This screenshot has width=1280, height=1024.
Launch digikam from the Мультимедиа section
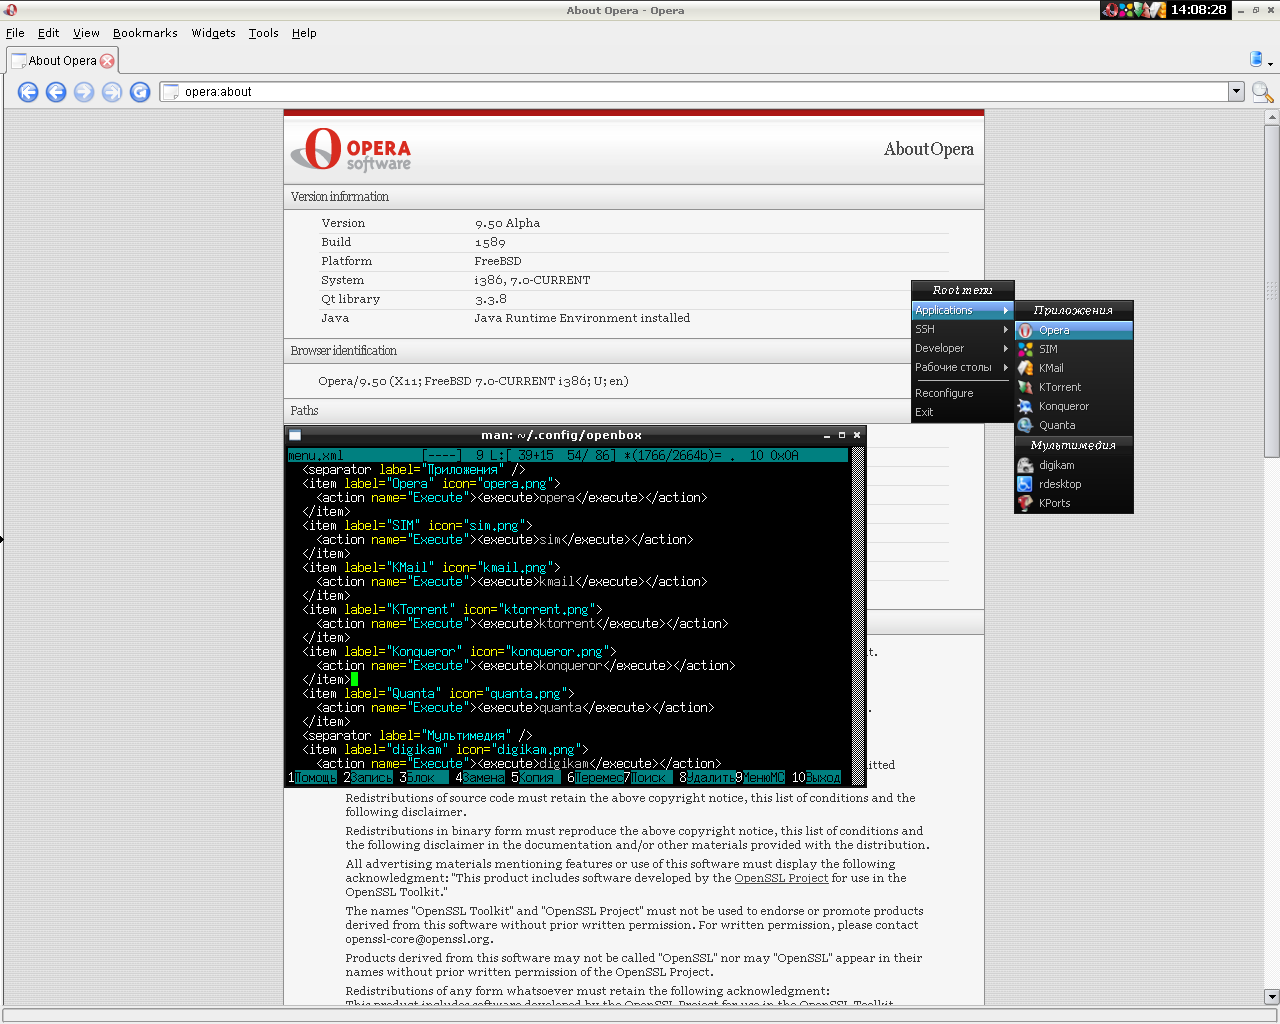1074,466
